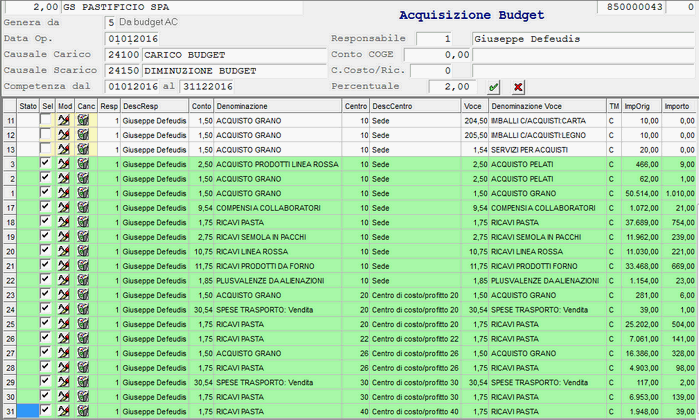Click the Causale Carico code field 24100
The image size is (699, 420).
point(123,55)
